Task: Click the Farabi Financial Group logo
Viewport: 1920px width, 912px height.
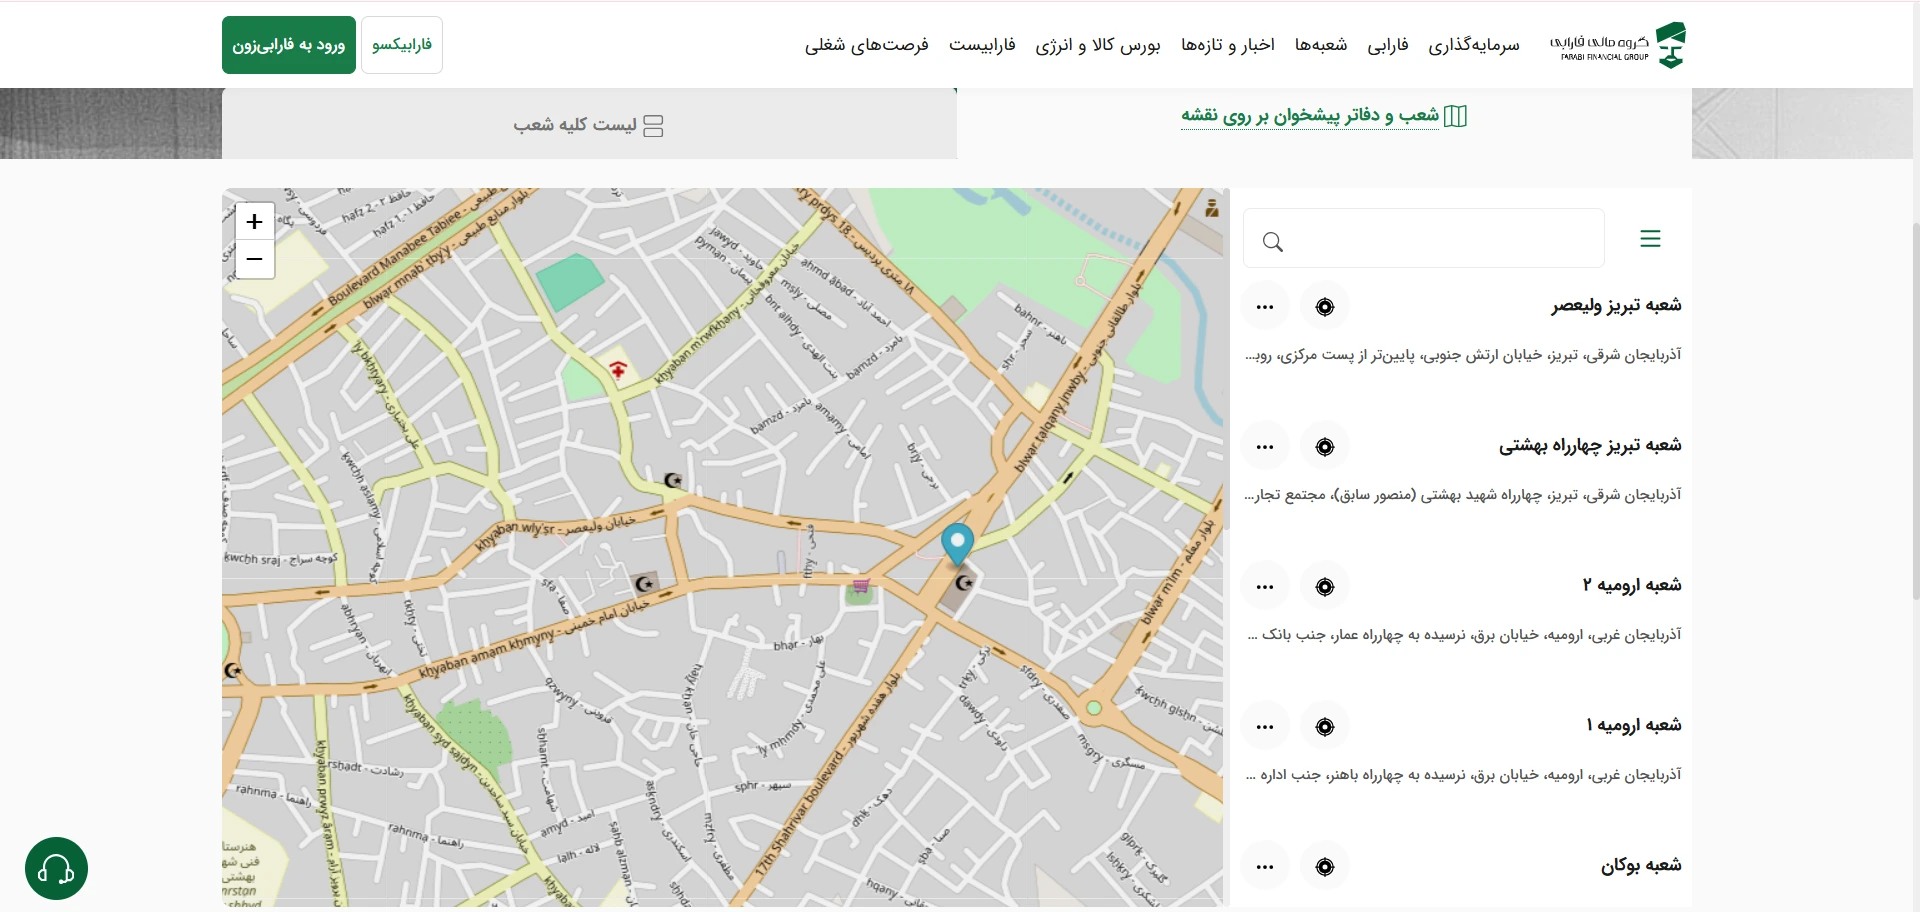Action: point(1618,45)
